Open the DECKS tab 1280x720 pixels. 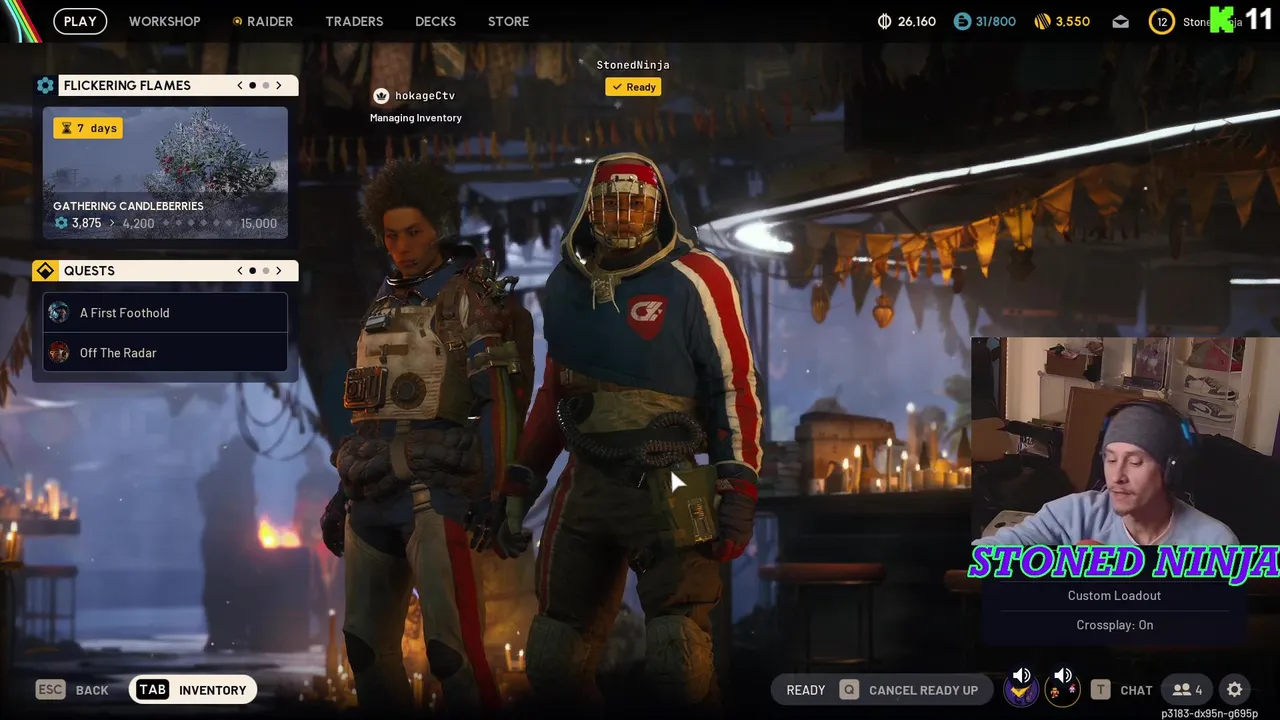tap(435, 21)
